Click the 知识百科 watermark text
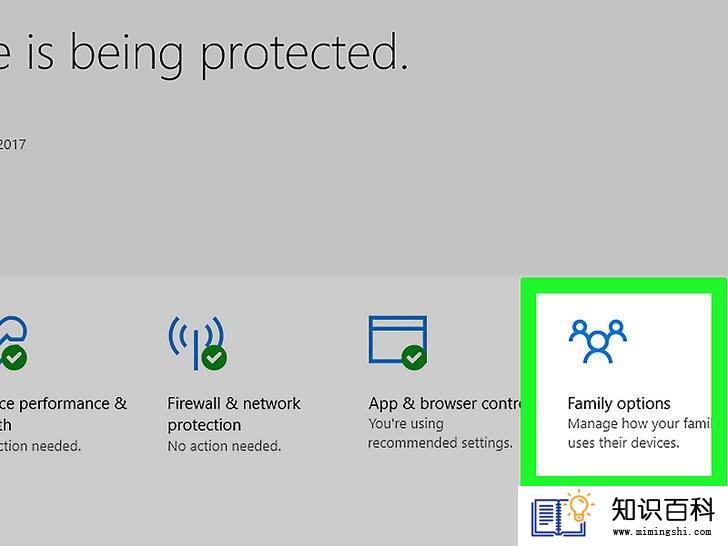The image size is (728, 546). tap(663, 510)
